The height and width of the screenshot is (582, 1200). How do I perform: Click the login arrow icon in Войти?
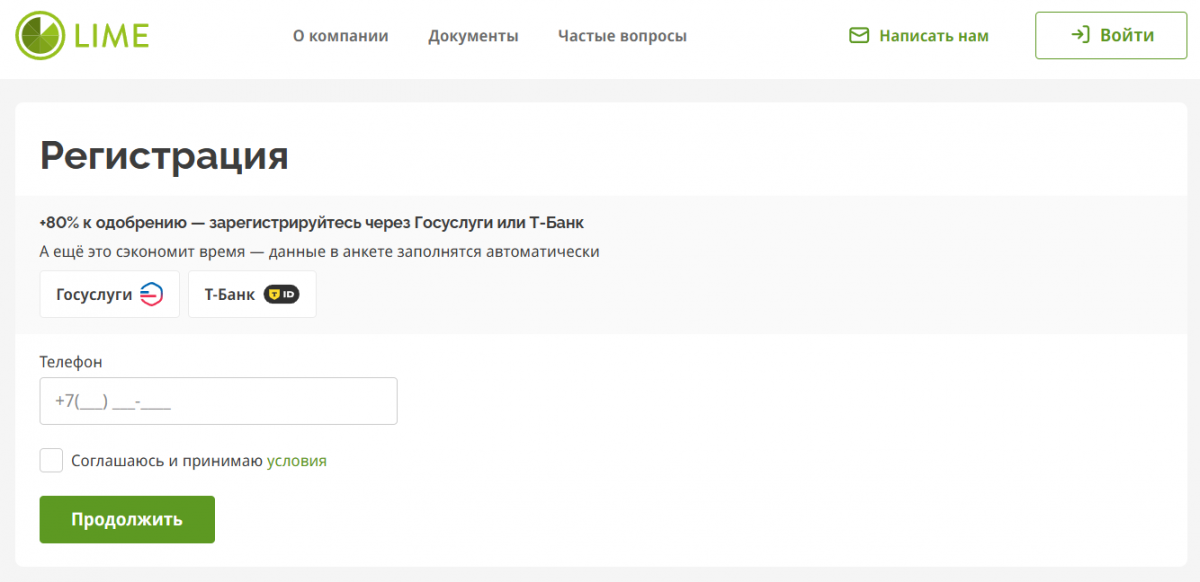(1079, 36)
